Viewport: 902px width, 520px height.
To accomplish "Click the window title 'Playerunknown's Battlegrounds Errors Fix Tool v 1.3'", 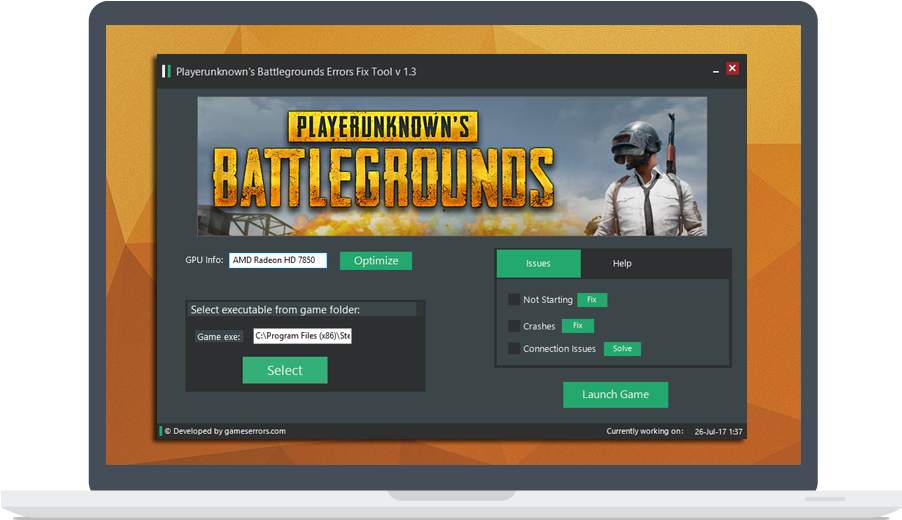I will tap(296, 72).
